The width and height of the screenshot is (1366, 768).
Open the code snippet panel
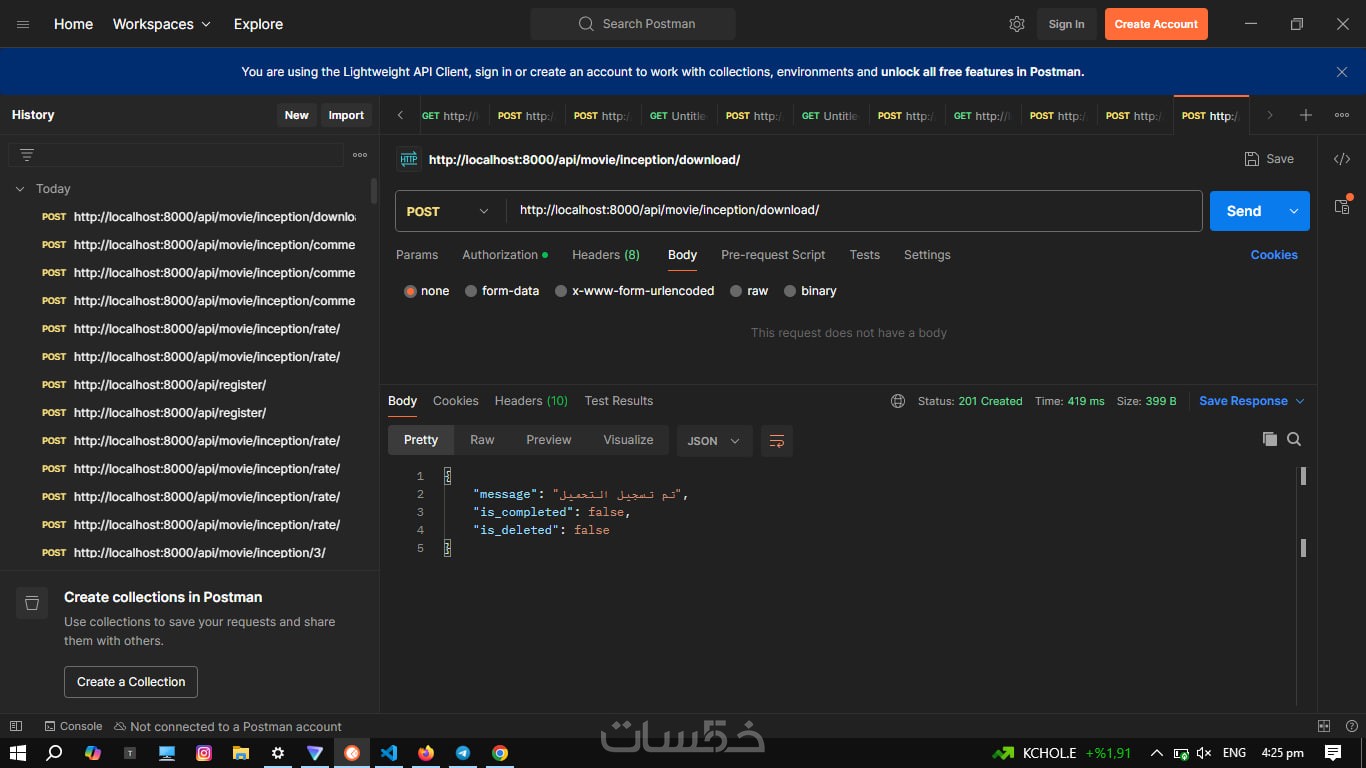click(1342, 159)
